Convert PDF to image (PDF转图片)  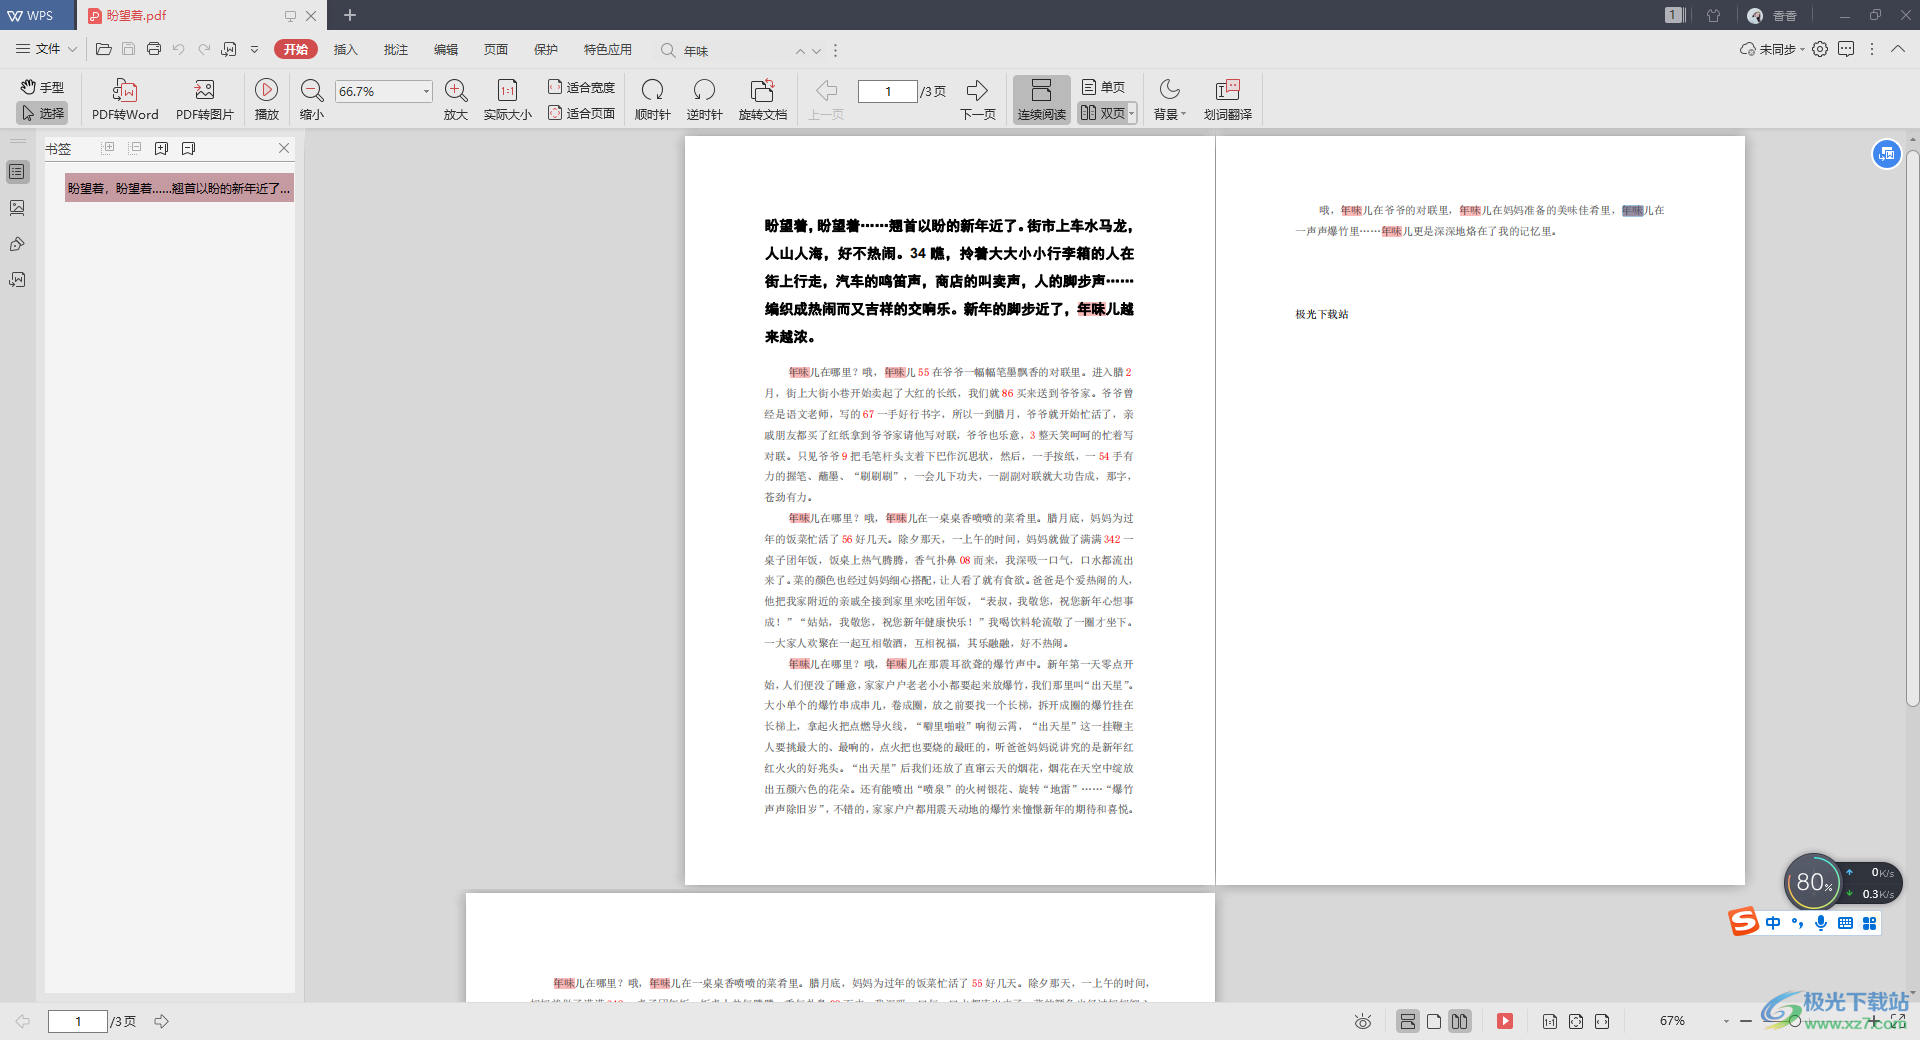pyautogui.click(x=205, y=100)
